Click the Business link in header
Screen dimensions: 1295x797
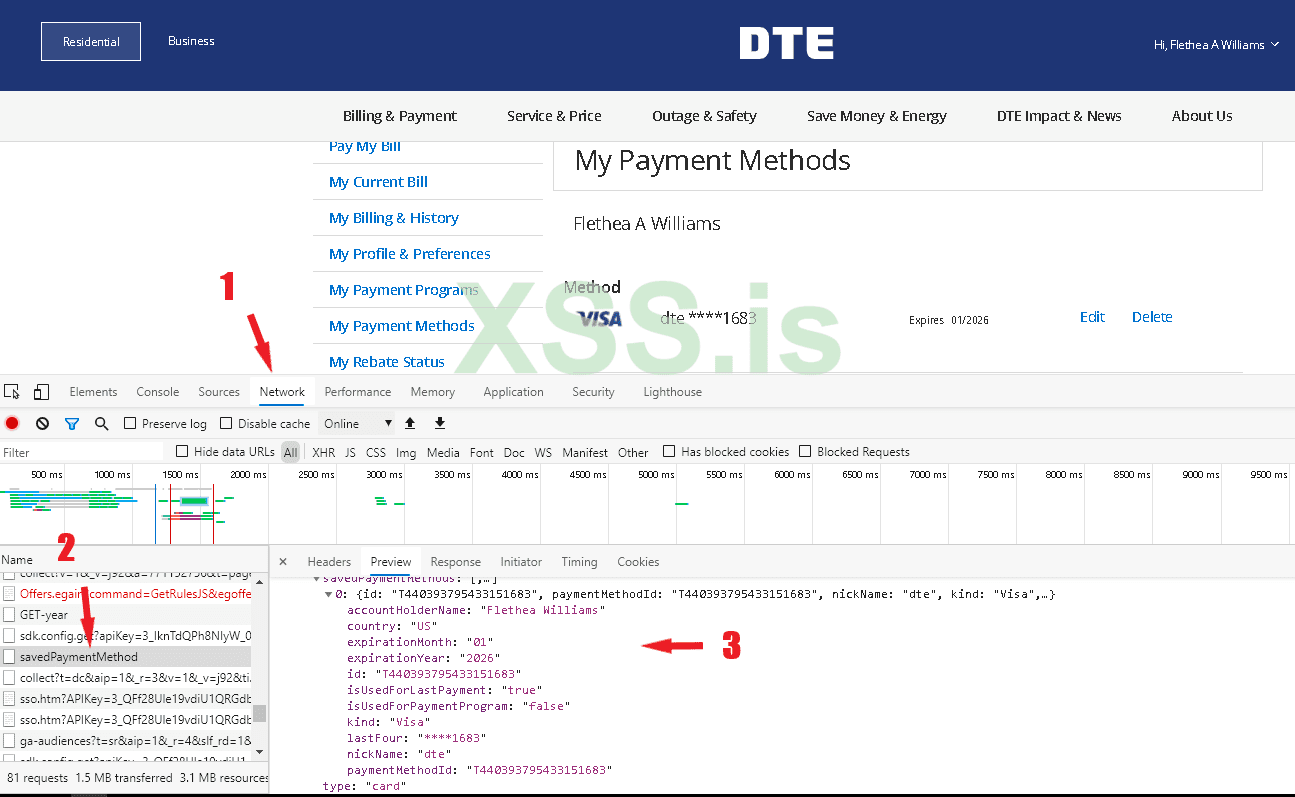[x=191, y=41]
